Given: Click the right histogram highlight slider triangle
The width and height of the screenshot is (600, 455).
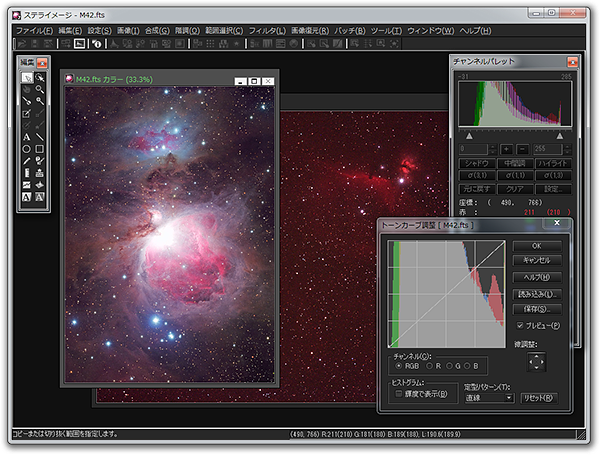Looking at the screenshot, I should [x=559, y=134].
